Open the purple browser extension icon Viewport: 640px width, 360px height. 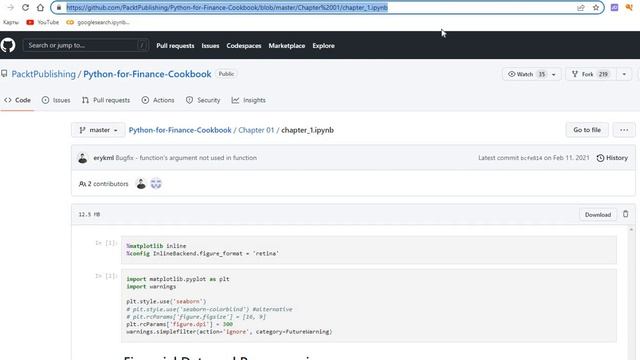[614, 7]
